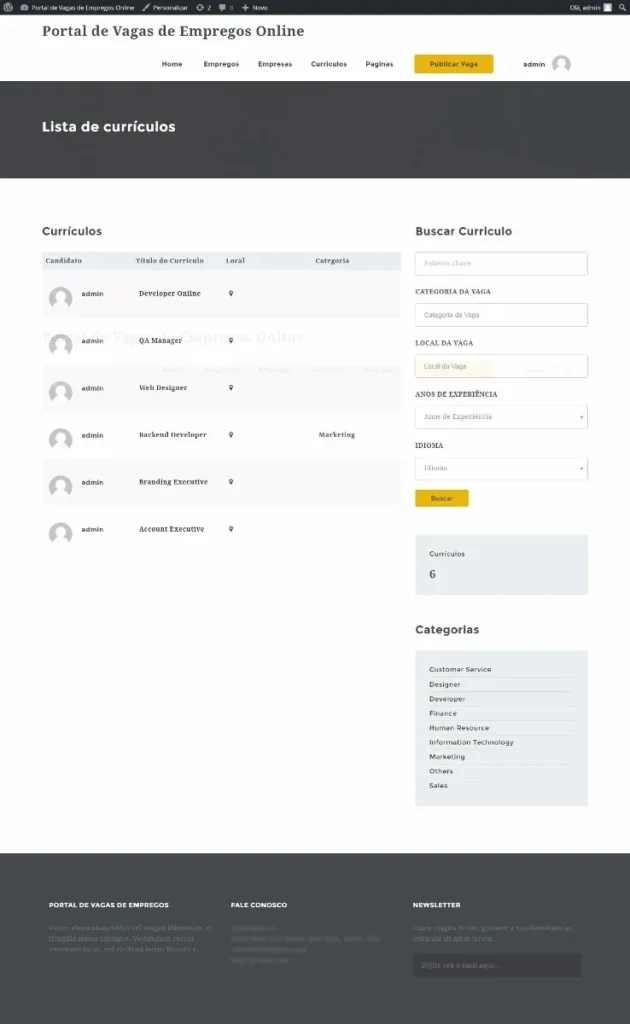Open the Anos de Experiência dropdown
Image resolution: width=630 pixels, height=1024 pixels.
pos(501,417)
